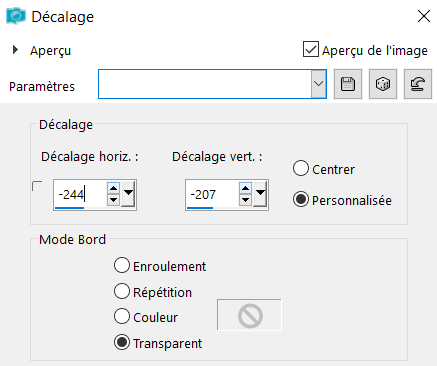Click the save preset floppy disk icon
The image size is (437, 366).
[x=348, y=84]
